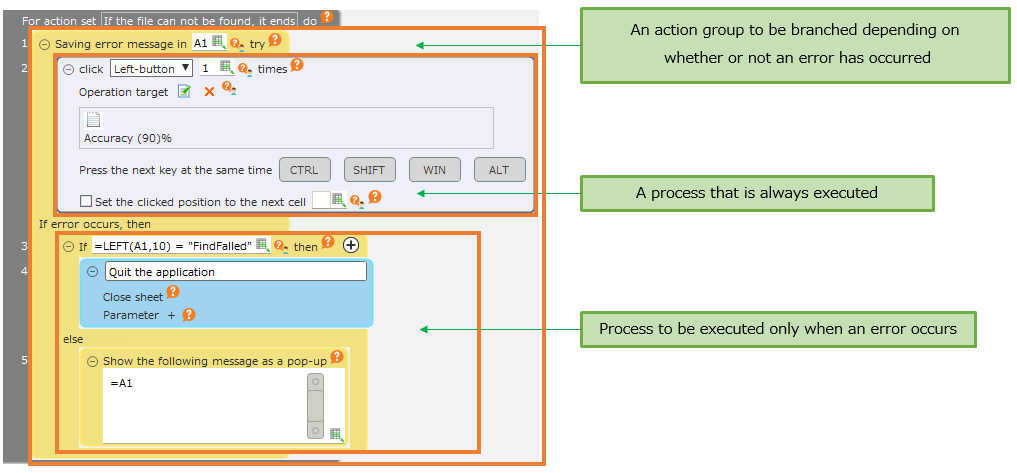This screenshot has width=1017, height=473.
Task: Open the help icon beside Close sheet
Action: (173, 292)
